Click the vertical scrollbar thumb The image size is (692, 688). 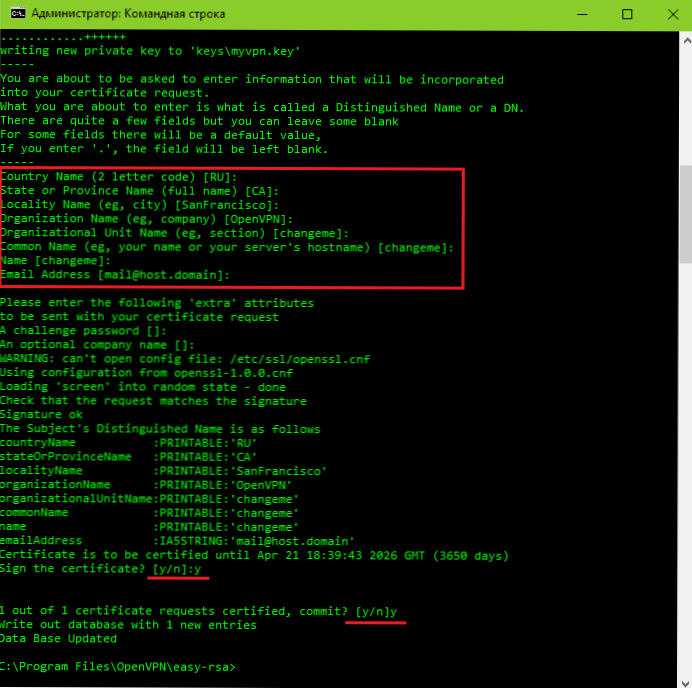683,420
